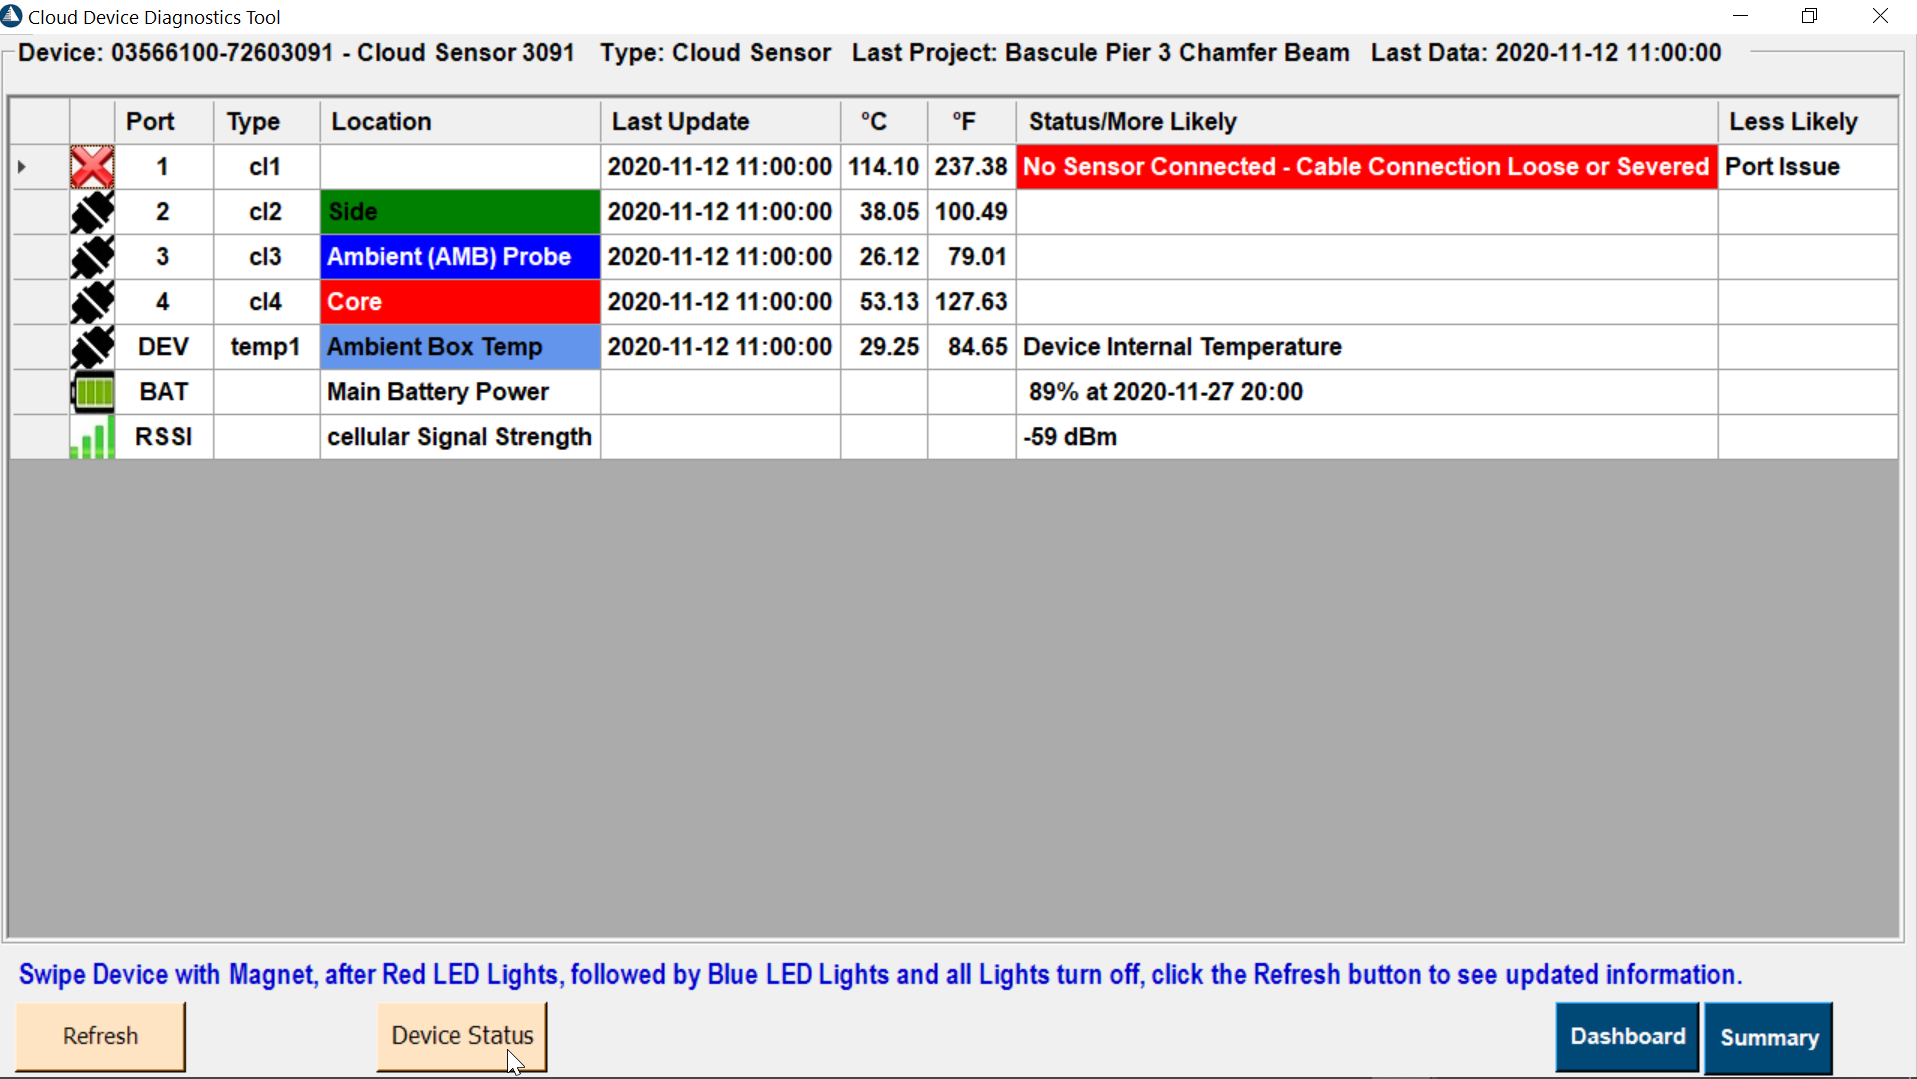Select the blue Ambient (AMB) Probe cell
1917x1079 pixels.
coord(460,257)
